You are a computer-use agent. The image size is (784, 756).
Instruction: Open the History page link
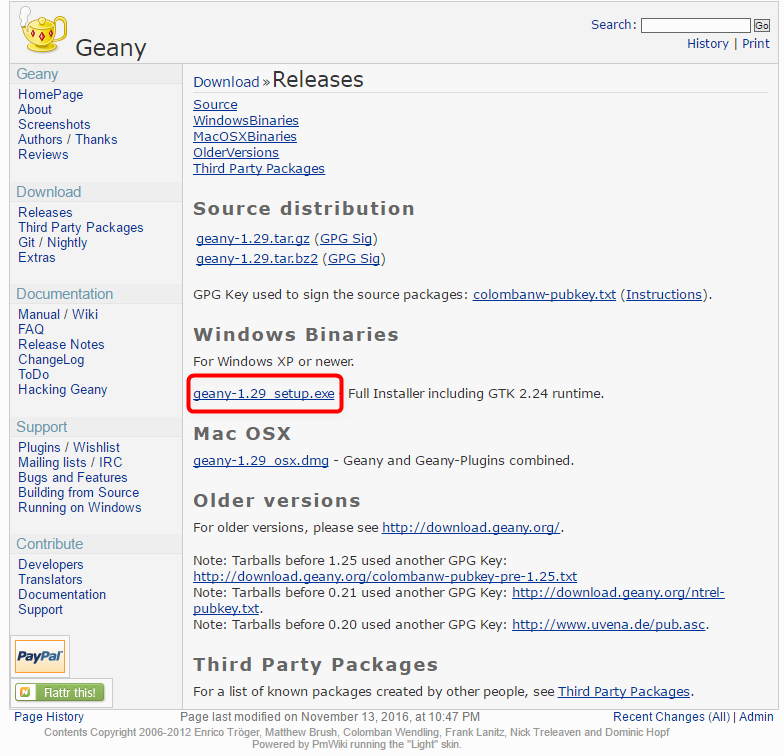708,44
